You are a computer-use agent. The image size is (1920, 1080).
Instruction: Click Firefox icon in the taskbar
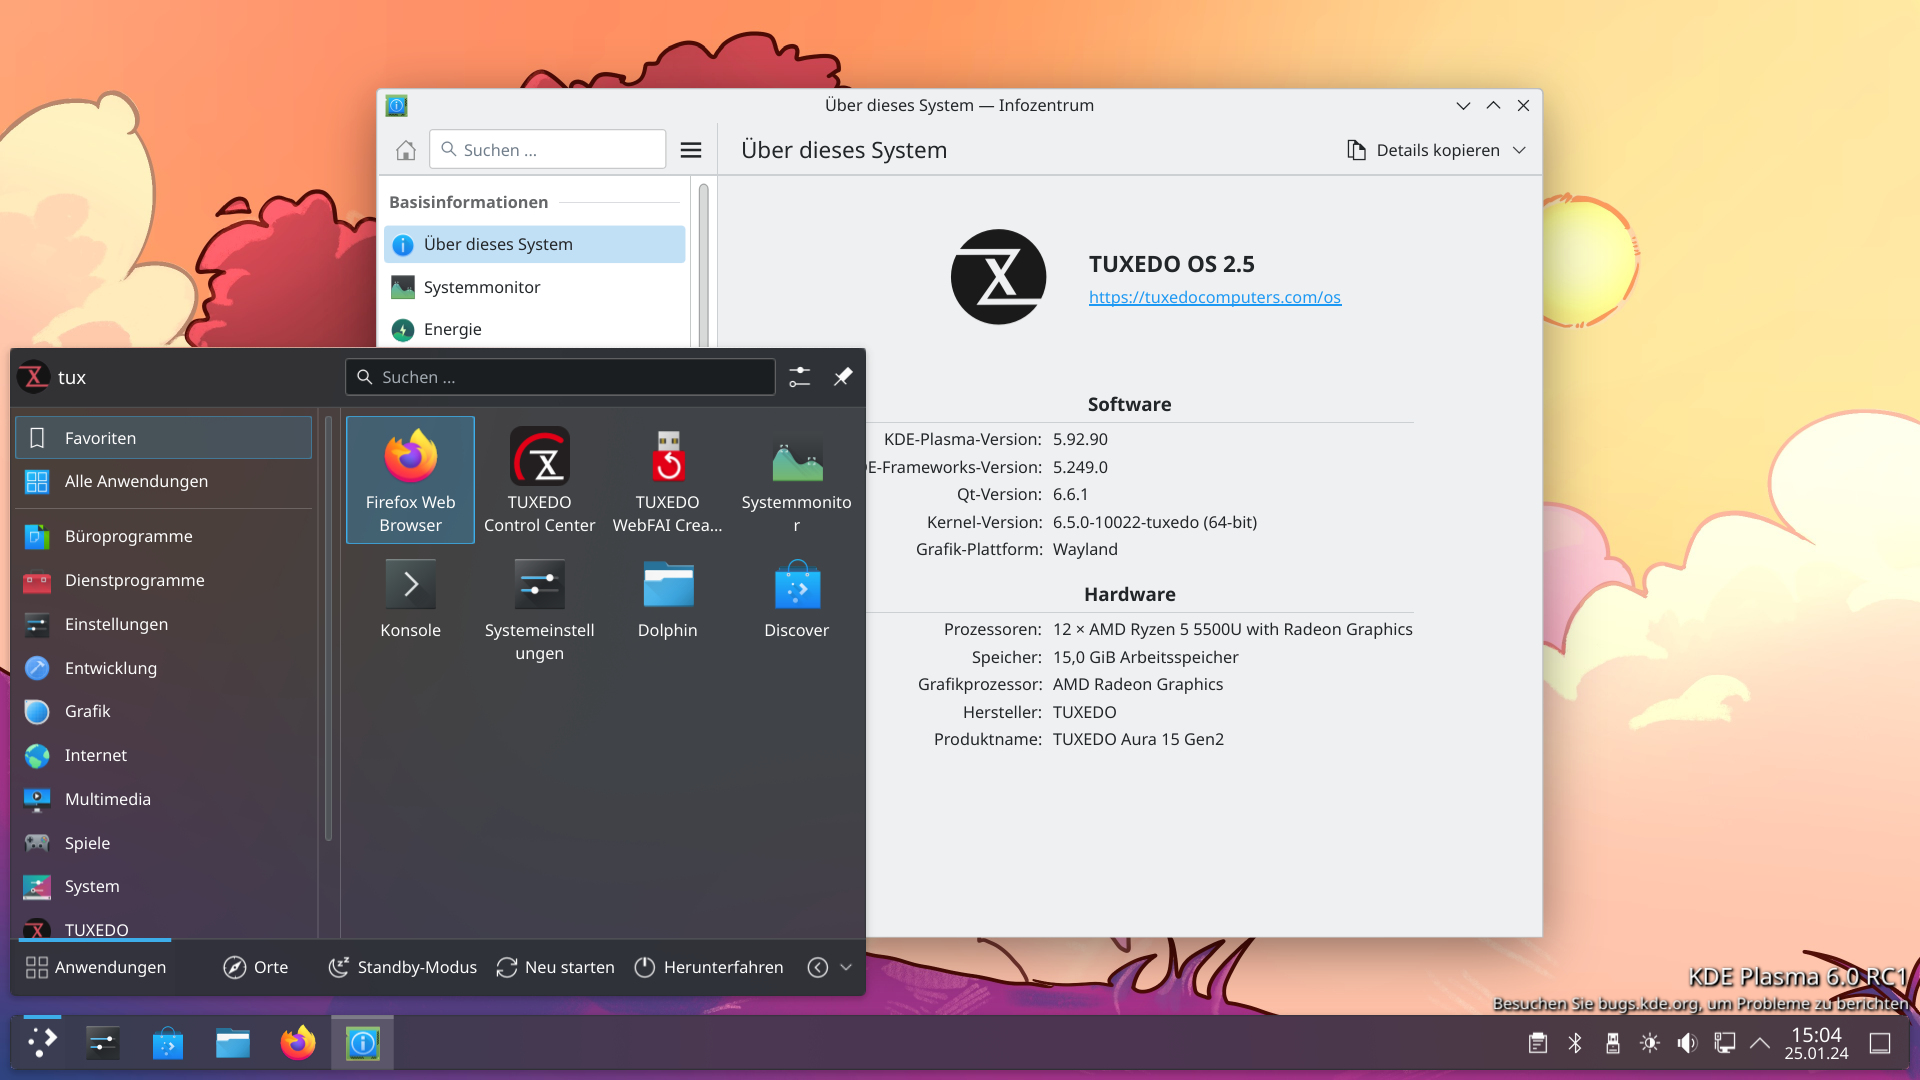297,1044
